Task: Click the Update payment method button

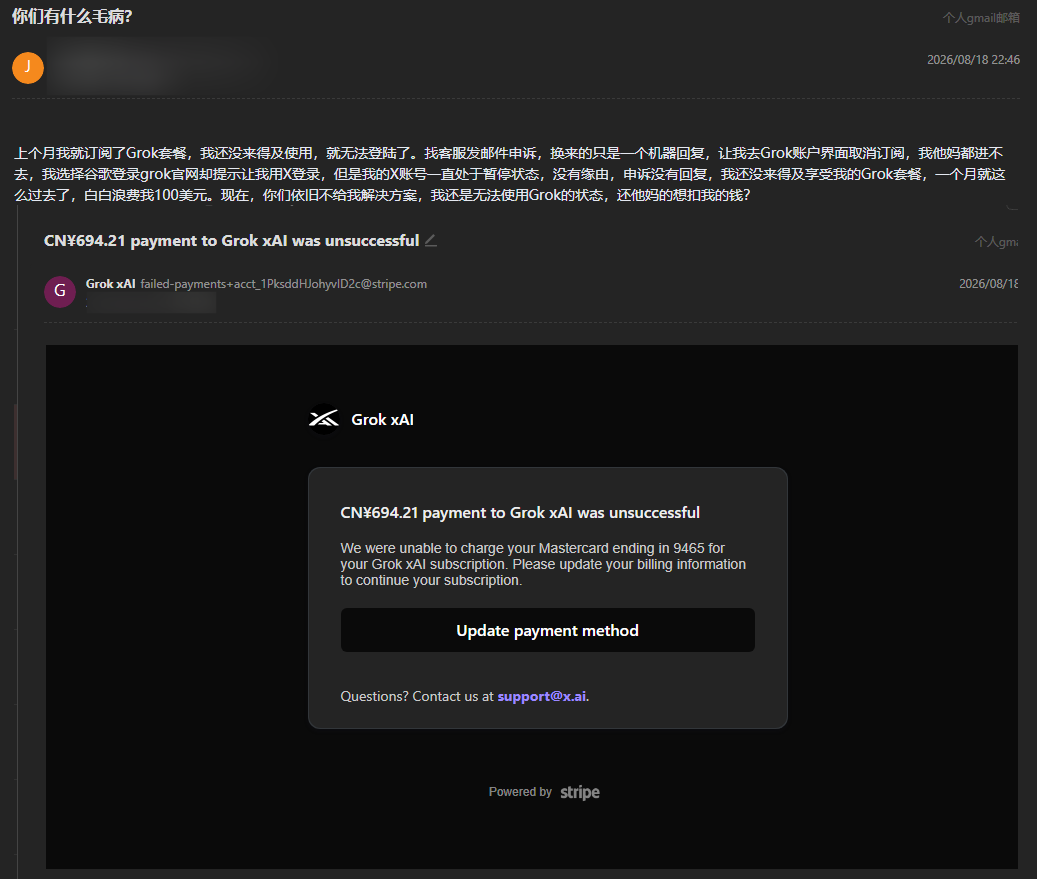Action: point(548,630)
